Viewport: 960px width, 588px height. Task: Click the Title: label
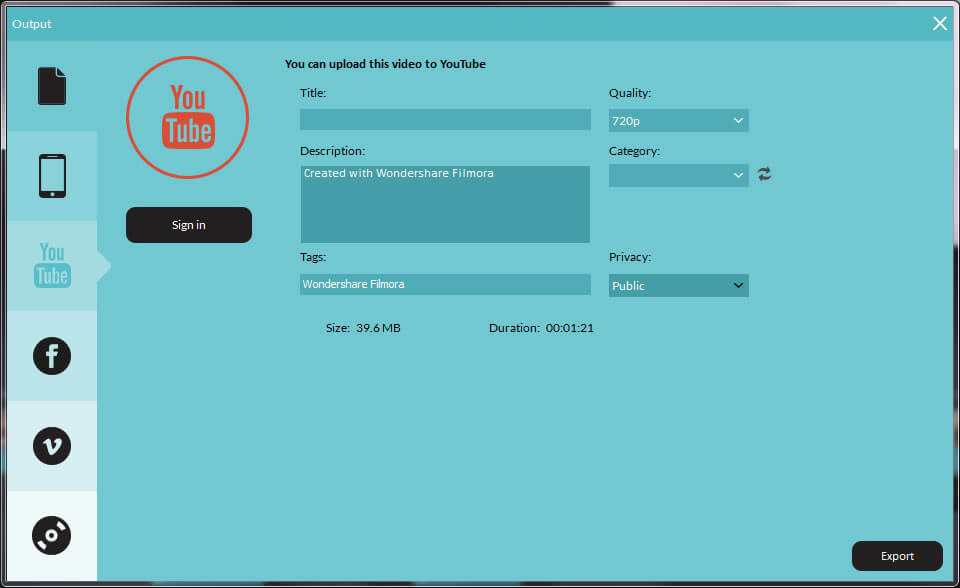pos(313,93)
